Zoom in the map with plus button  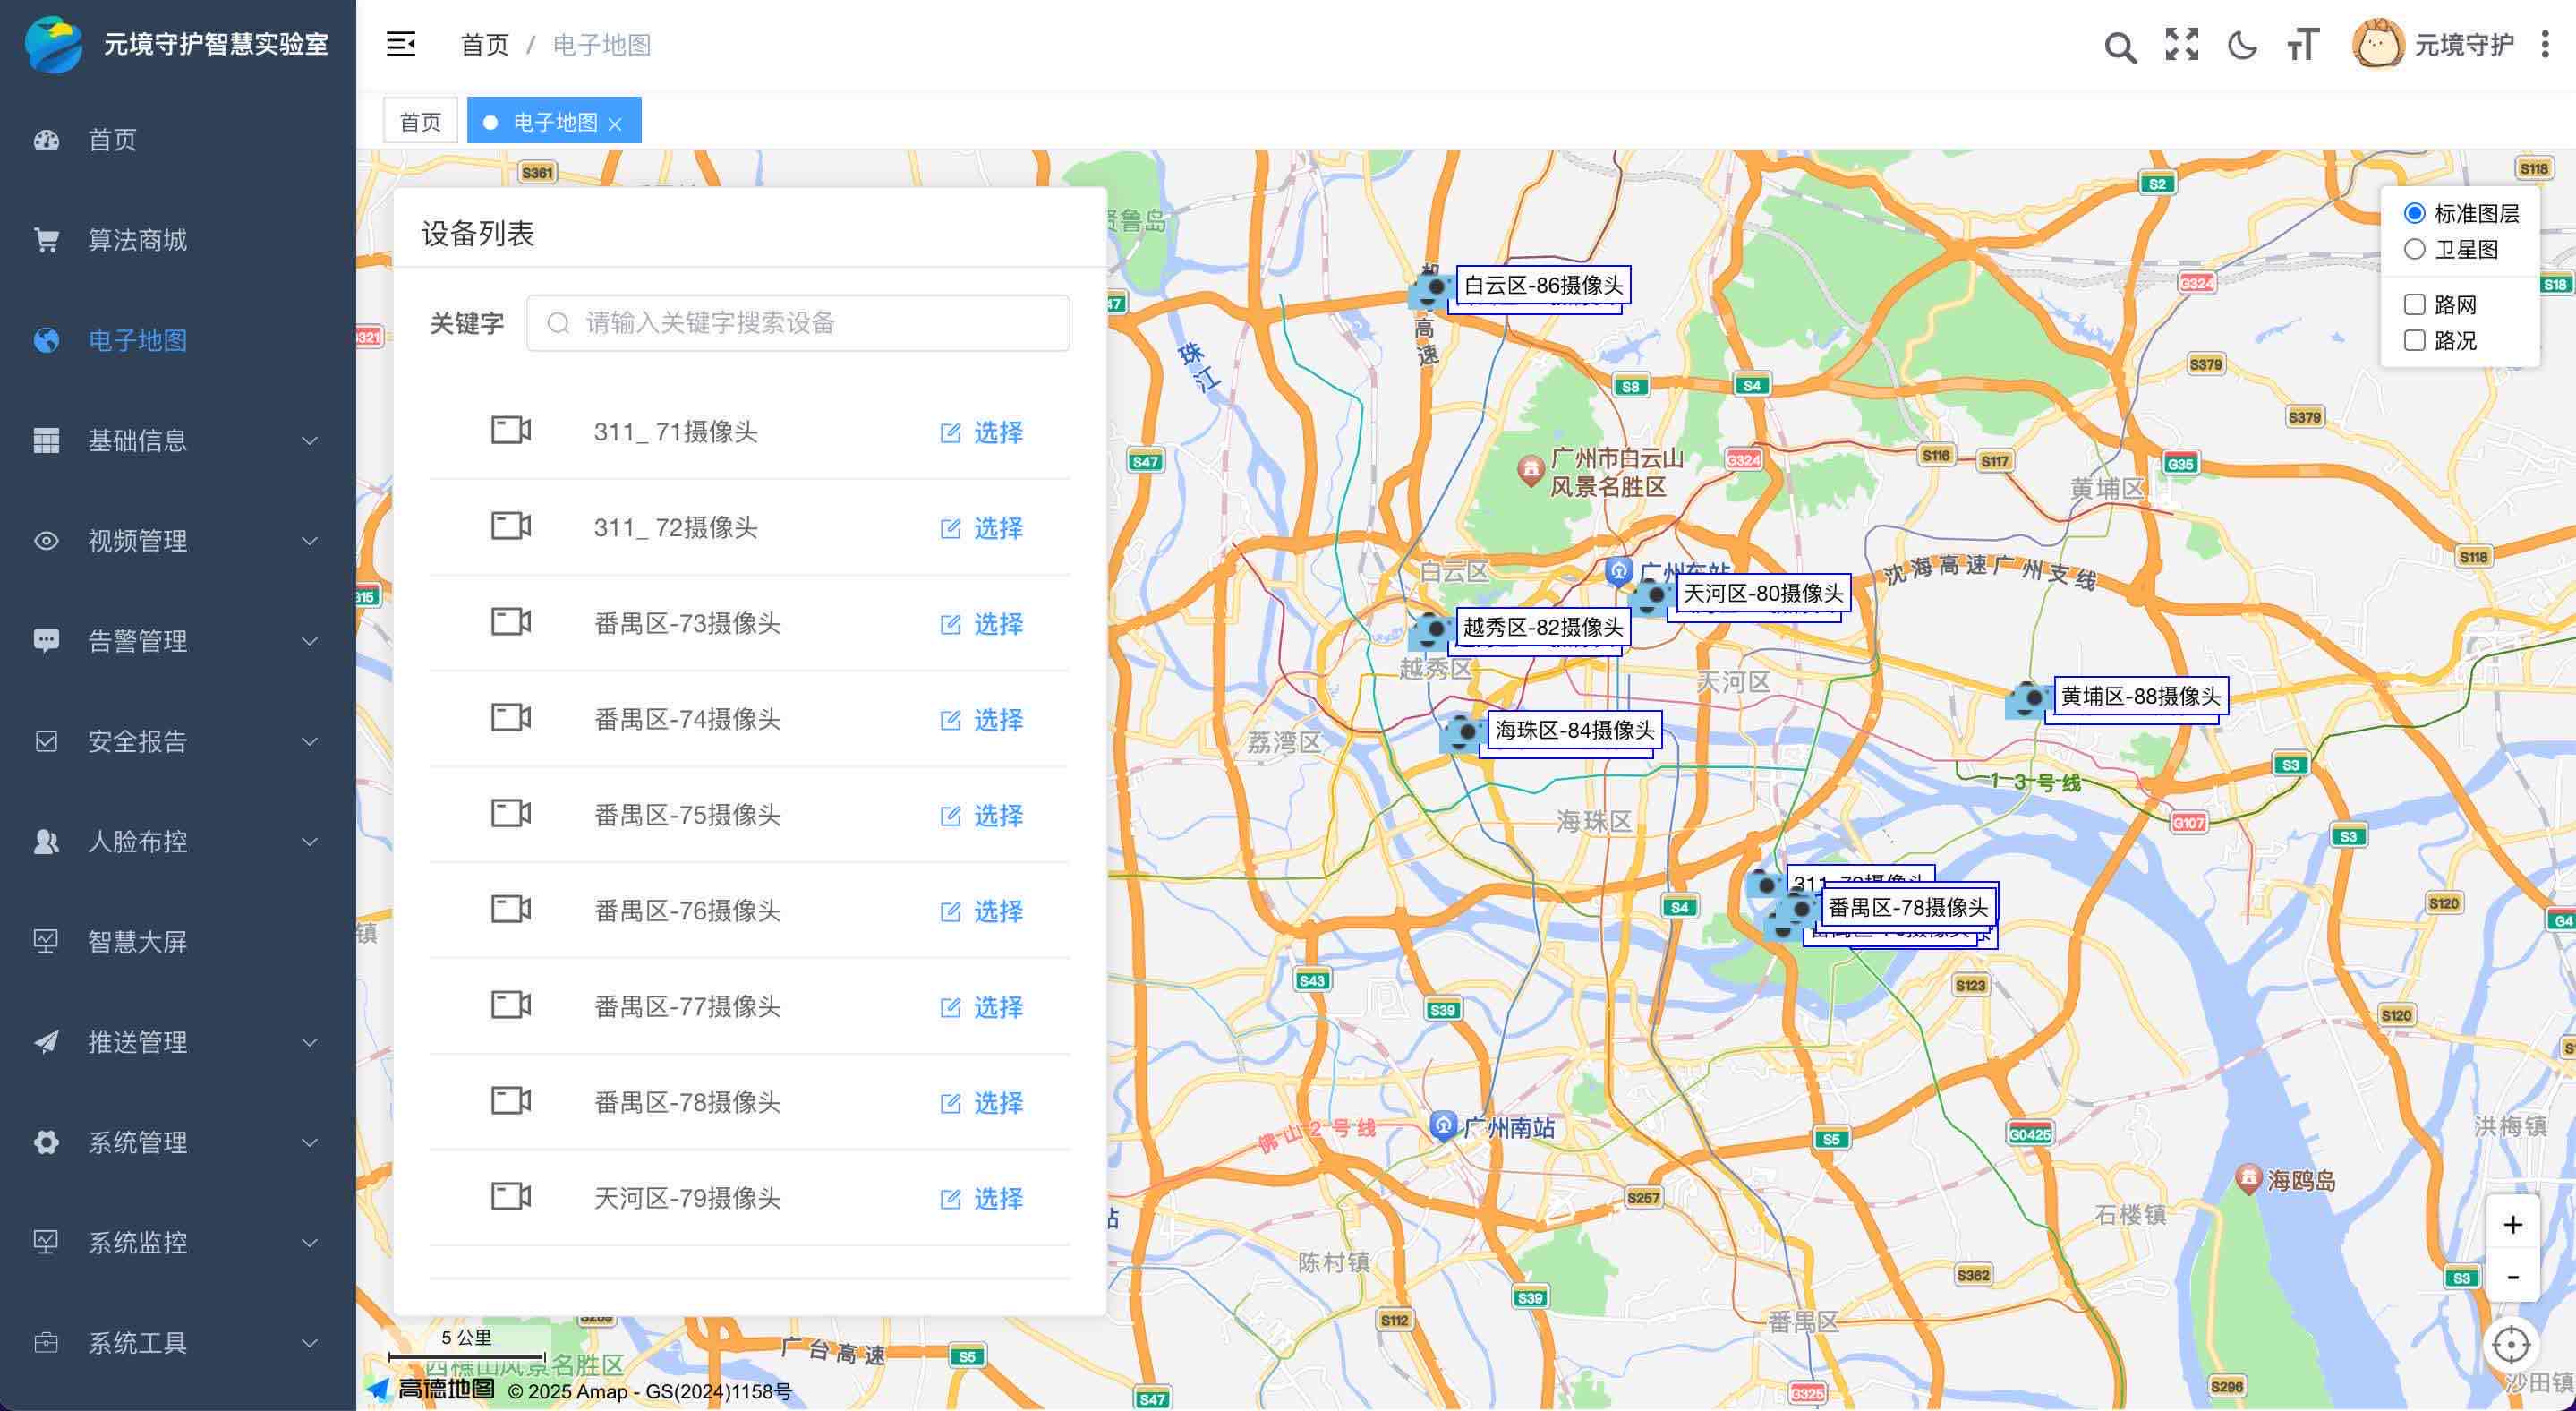pos(2512,1224)
